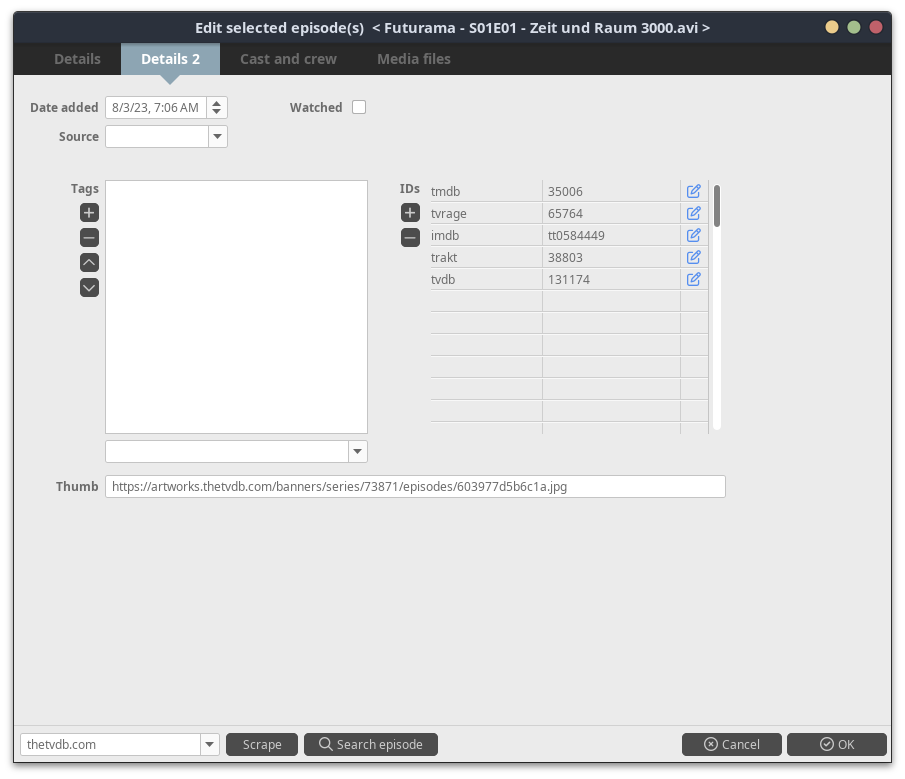Expand the tags combo box below list
Screen dimensions: 905x779
coord(357,451)
